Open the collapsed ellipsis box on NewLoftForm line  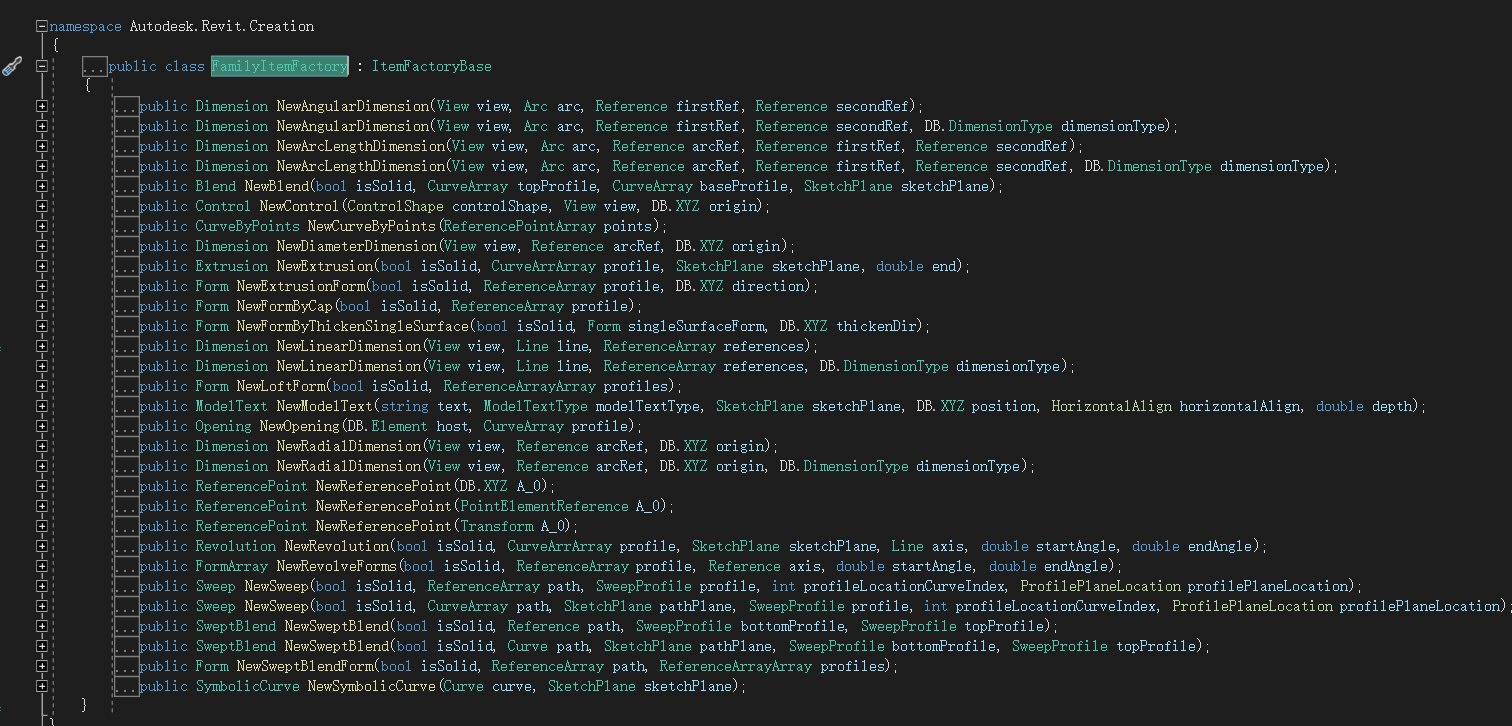pos(126,387)
